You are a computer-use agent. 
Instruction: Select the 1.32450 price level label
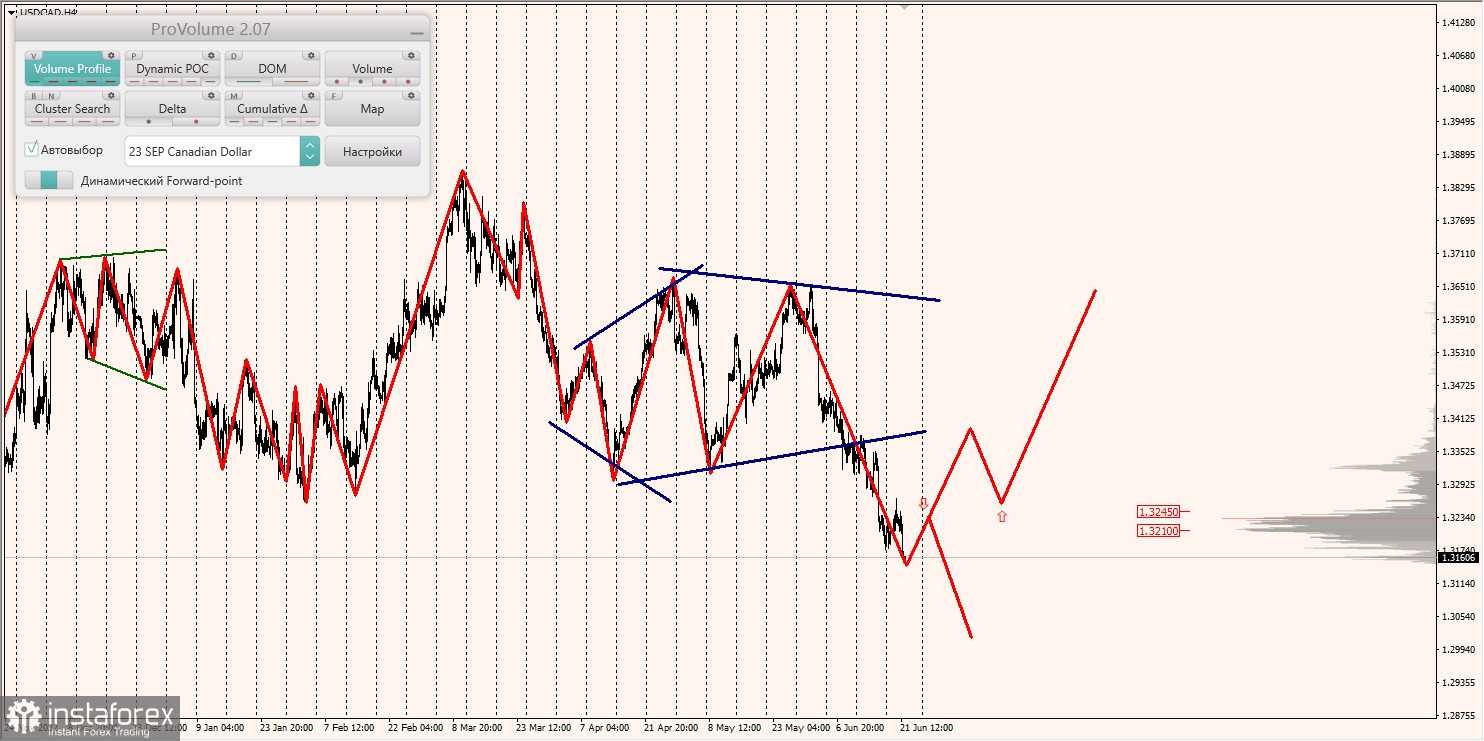(1158, 512)
